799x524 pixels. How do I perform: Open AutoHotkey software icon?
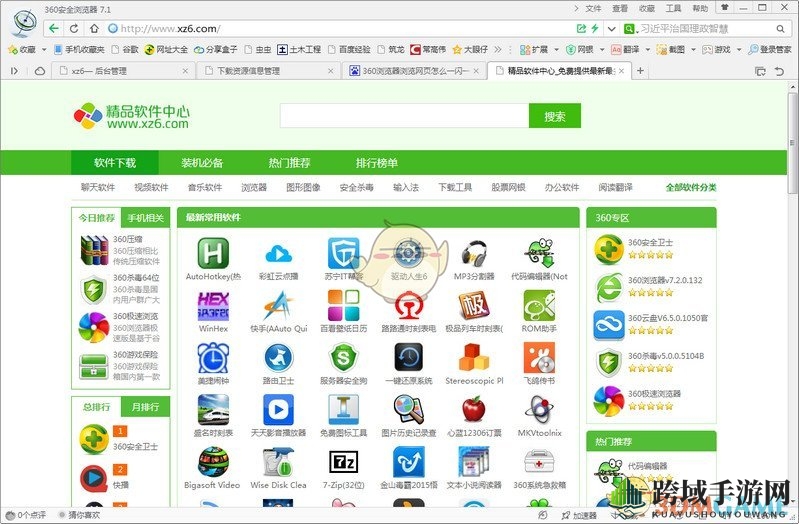(x=213, y=253)
